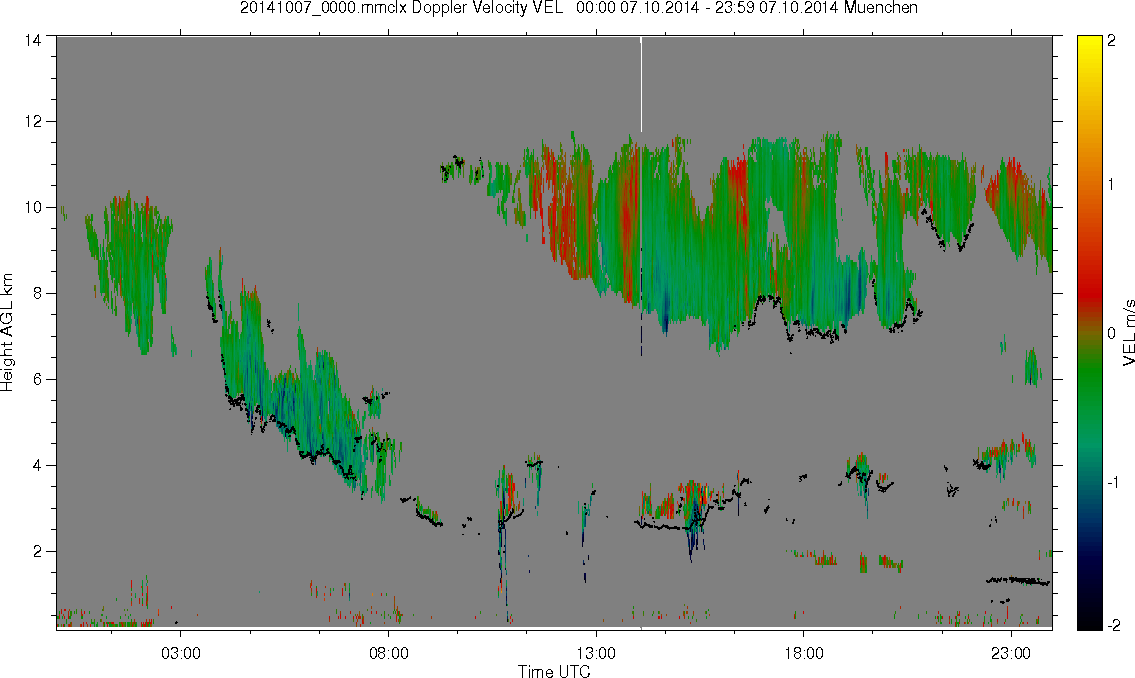1135x678 pixels.
Task: Click the '18:00' time axis label
Action: click(x=804, y=653)
